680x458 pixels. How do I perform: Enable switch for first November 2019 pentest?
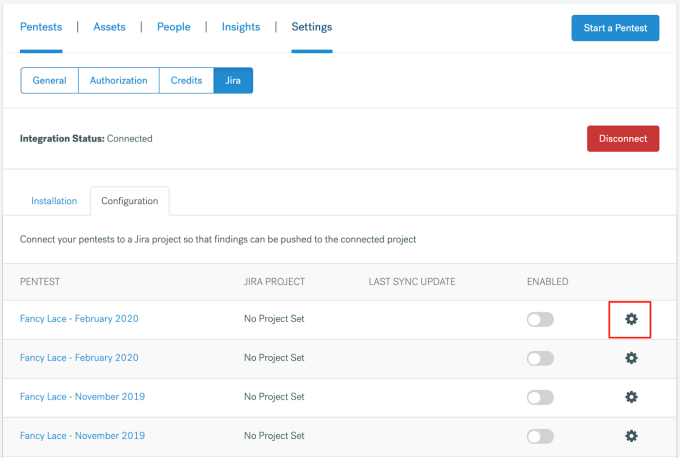pos(540,398)
